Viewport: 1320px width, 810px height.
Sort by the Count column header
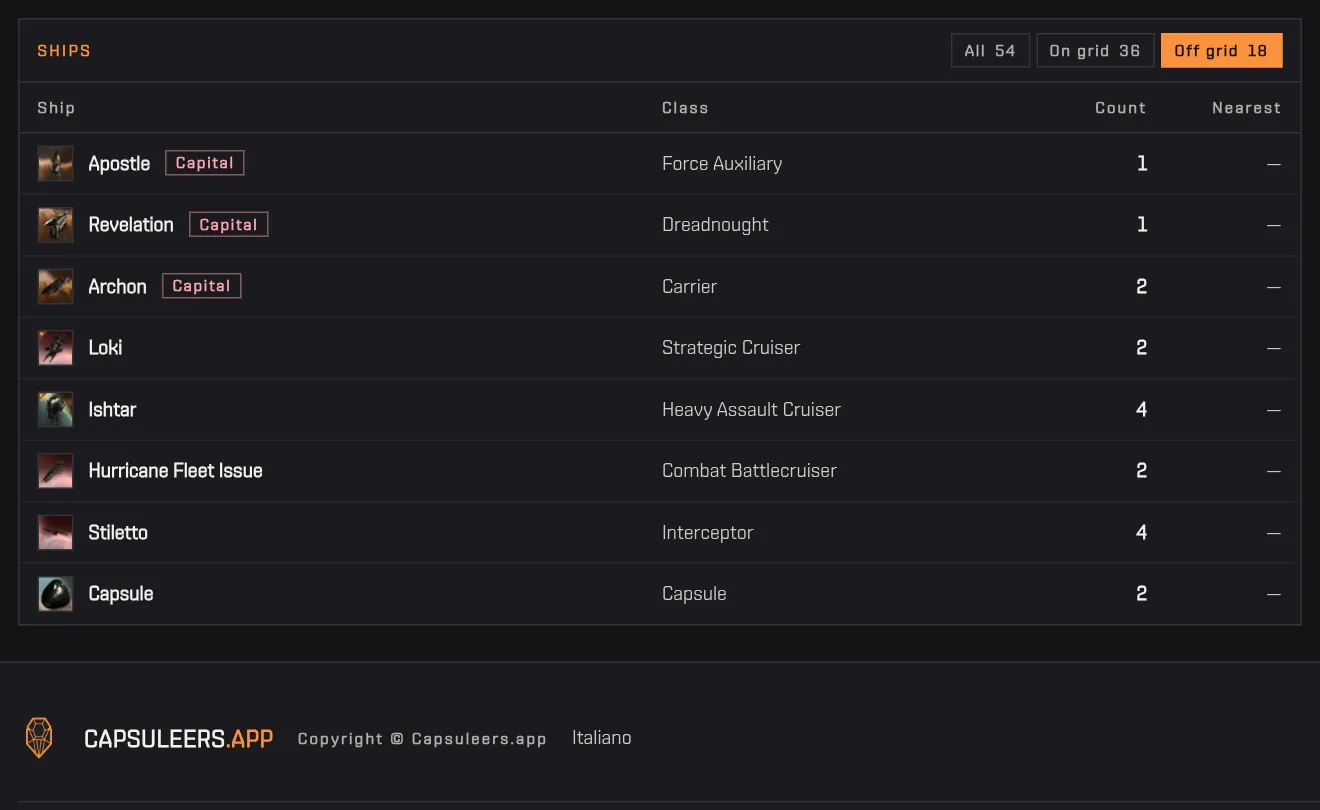click(1120, 108)
